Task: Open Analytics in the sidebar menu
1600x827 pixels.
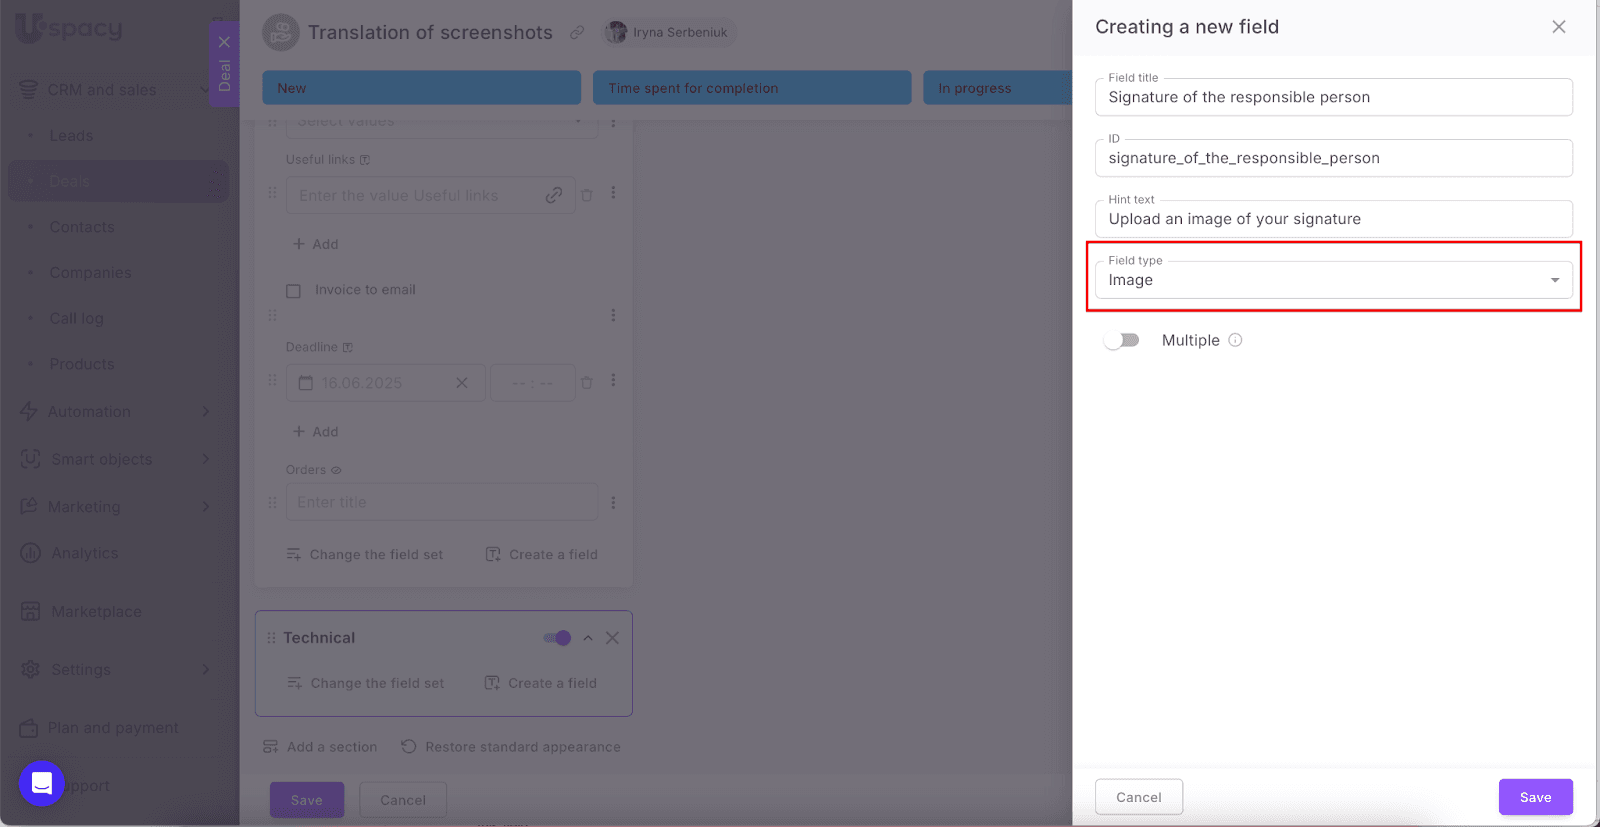Action: click(x=85, y=553)
